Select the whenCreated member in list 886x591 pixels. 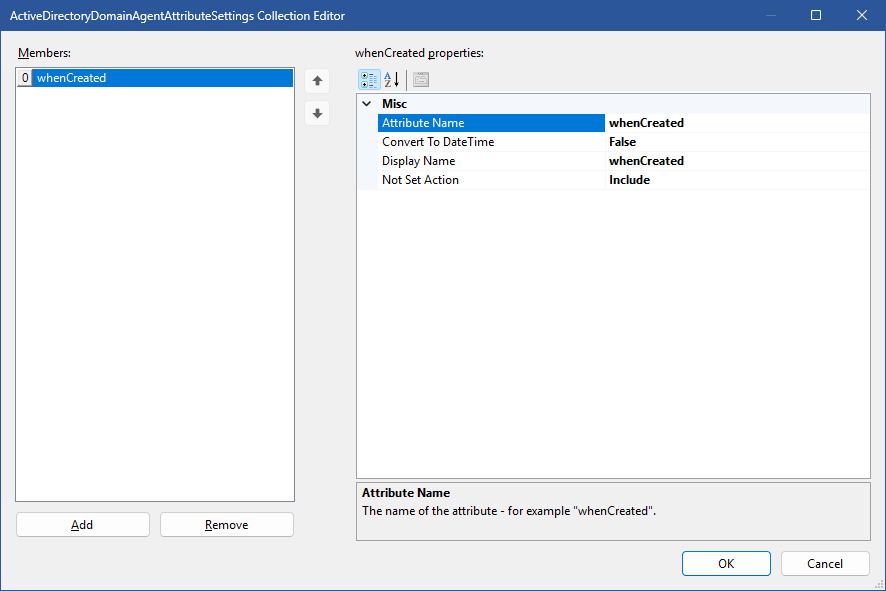point(71,78)
